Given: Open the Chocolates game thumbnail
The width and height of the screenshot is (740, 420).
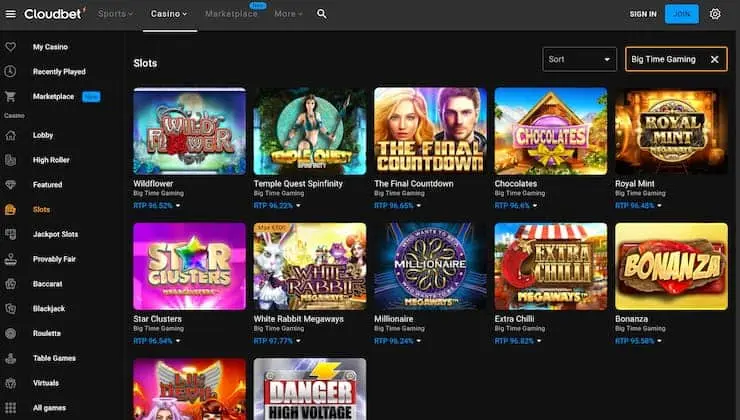Looking at the screenshot, I should [551, 131].
